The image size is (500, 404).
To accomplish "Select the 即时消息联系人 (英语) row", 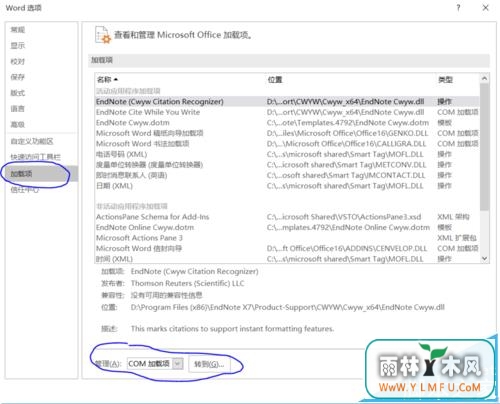I will point(287,175).
